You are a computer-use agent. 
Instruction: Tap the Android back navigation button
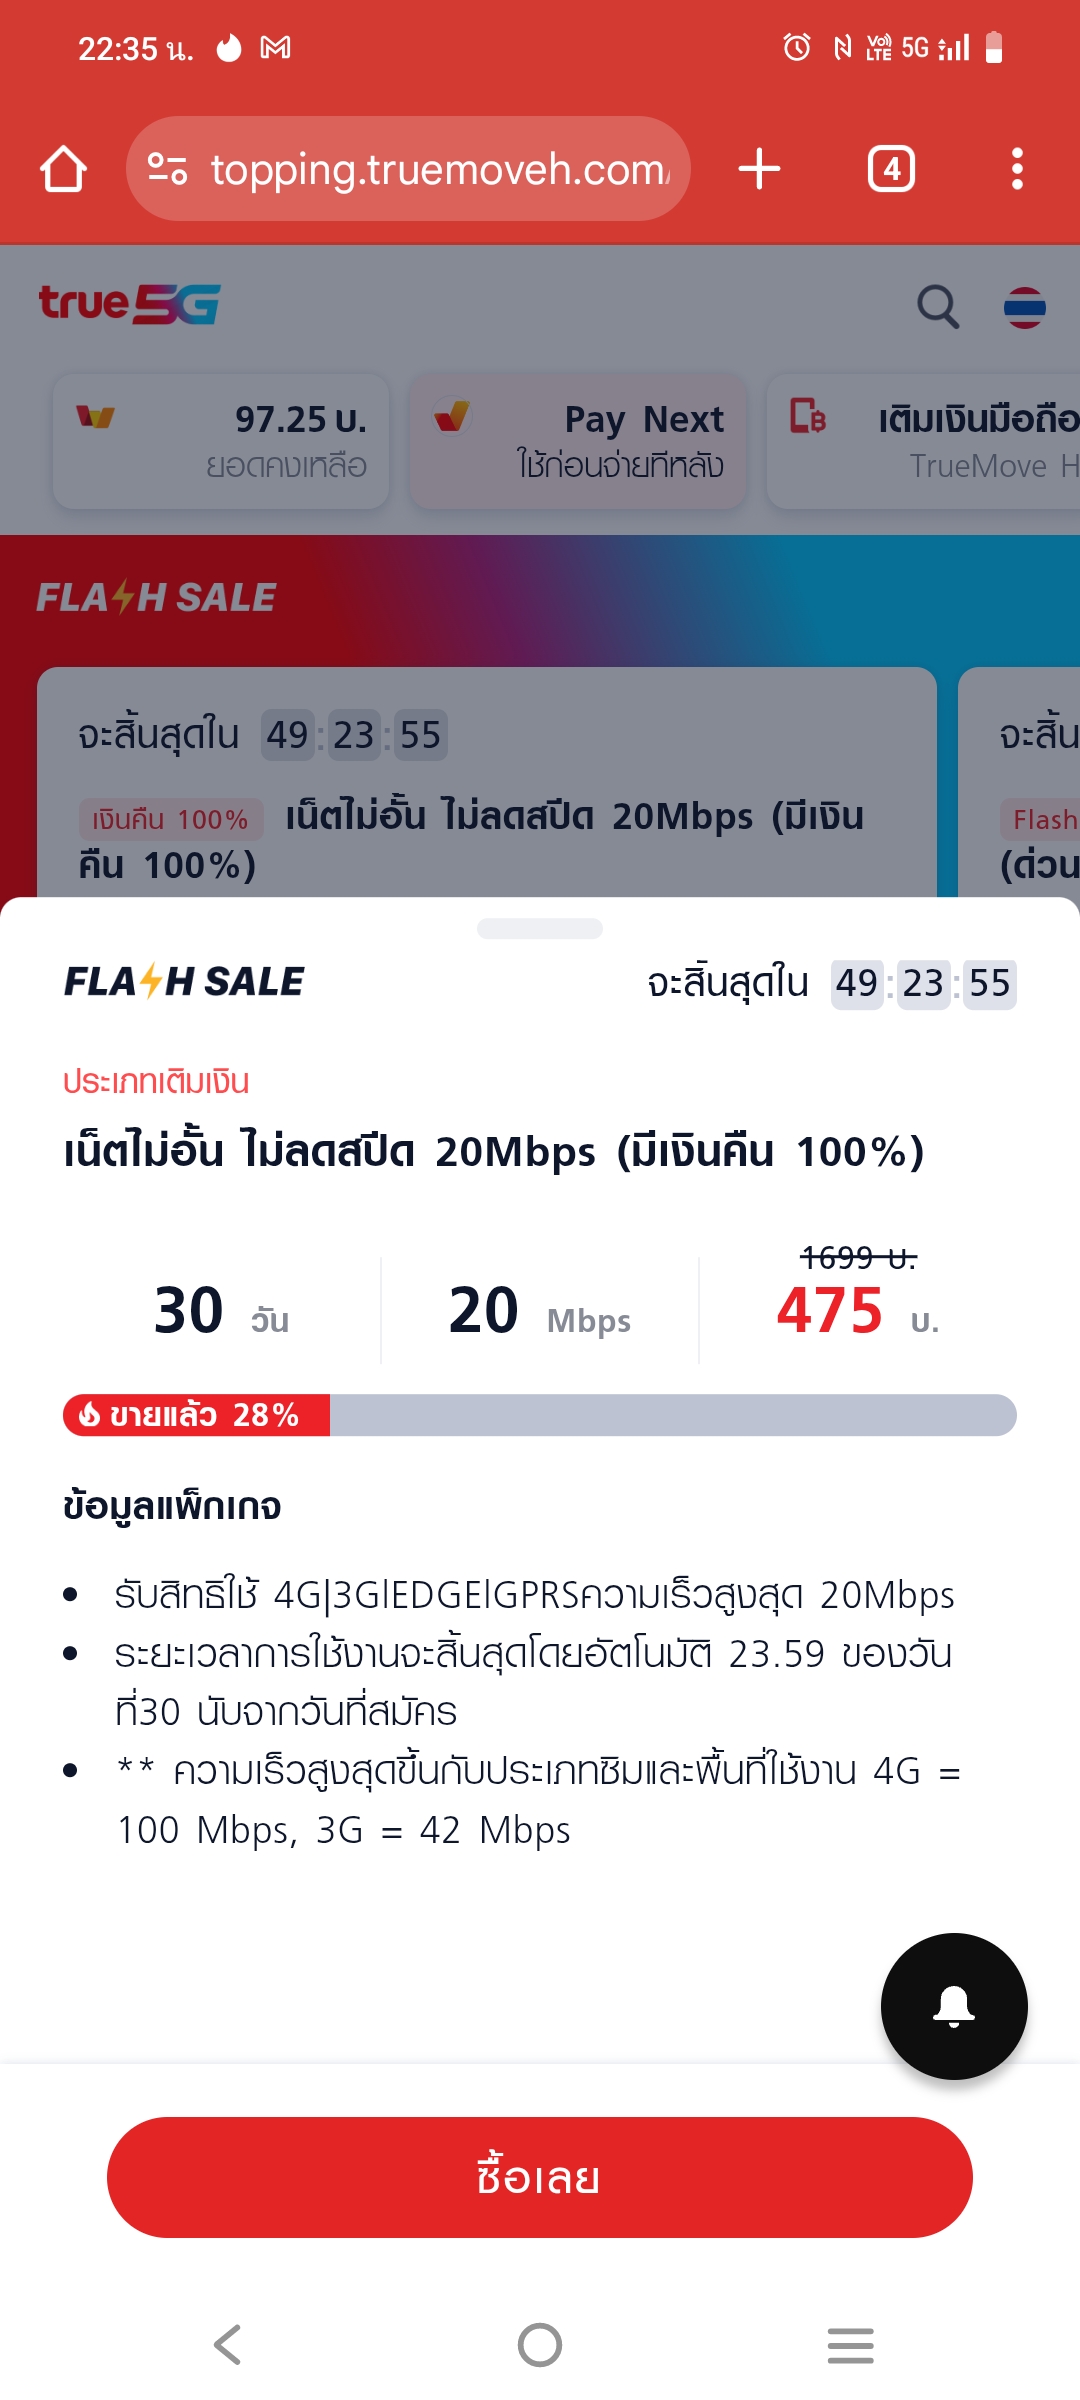pyautogui.click(x=228, y=2344)
